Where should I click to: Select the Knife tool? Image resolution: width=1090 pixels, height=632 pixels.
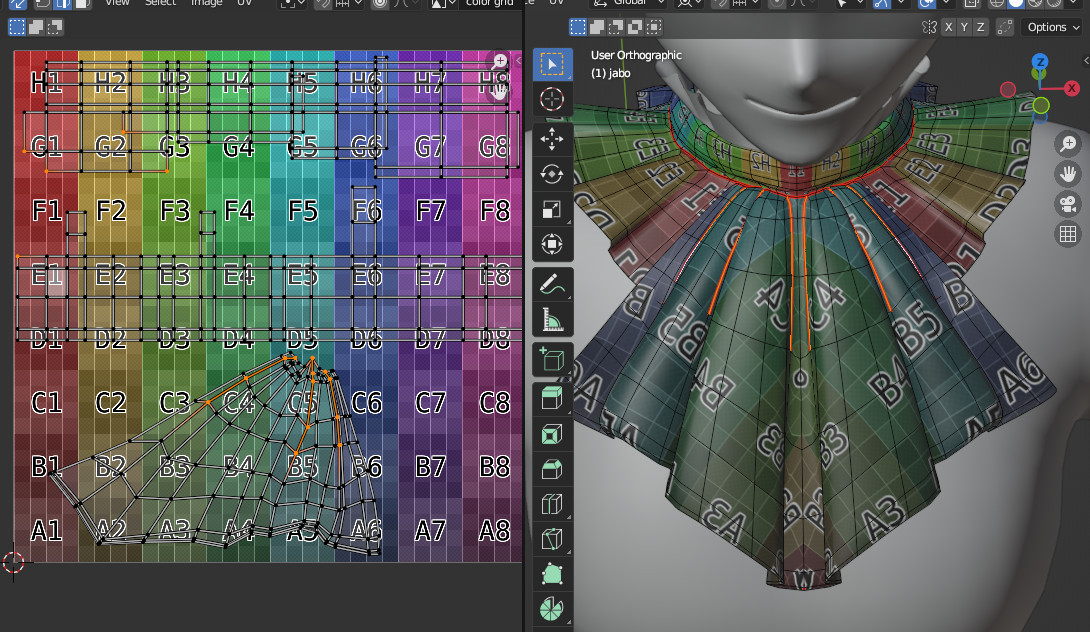552,539
